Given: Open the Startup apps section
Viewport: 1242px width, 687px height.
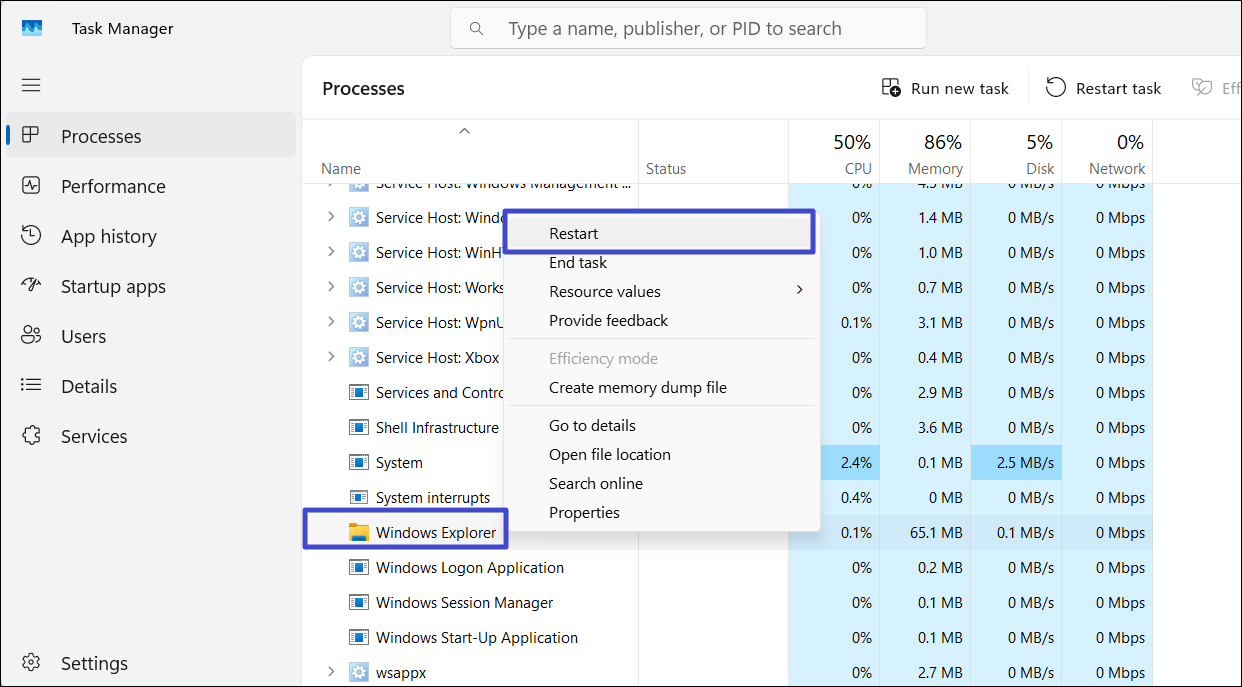Looking at the screenshot, I should click(x=112, y=286).
